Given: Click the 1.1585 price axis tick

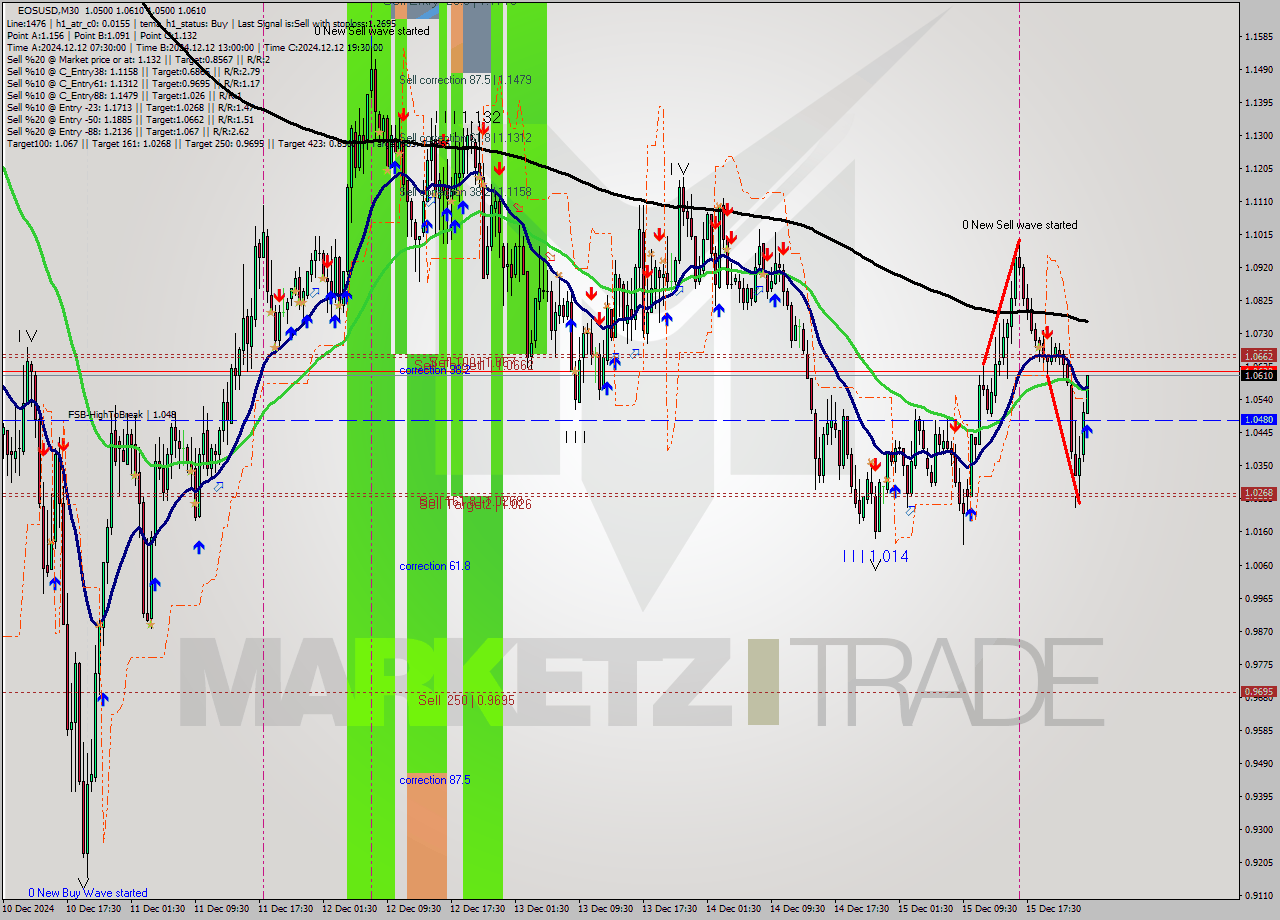Looking at the screenshot, I should (1258, 37).
